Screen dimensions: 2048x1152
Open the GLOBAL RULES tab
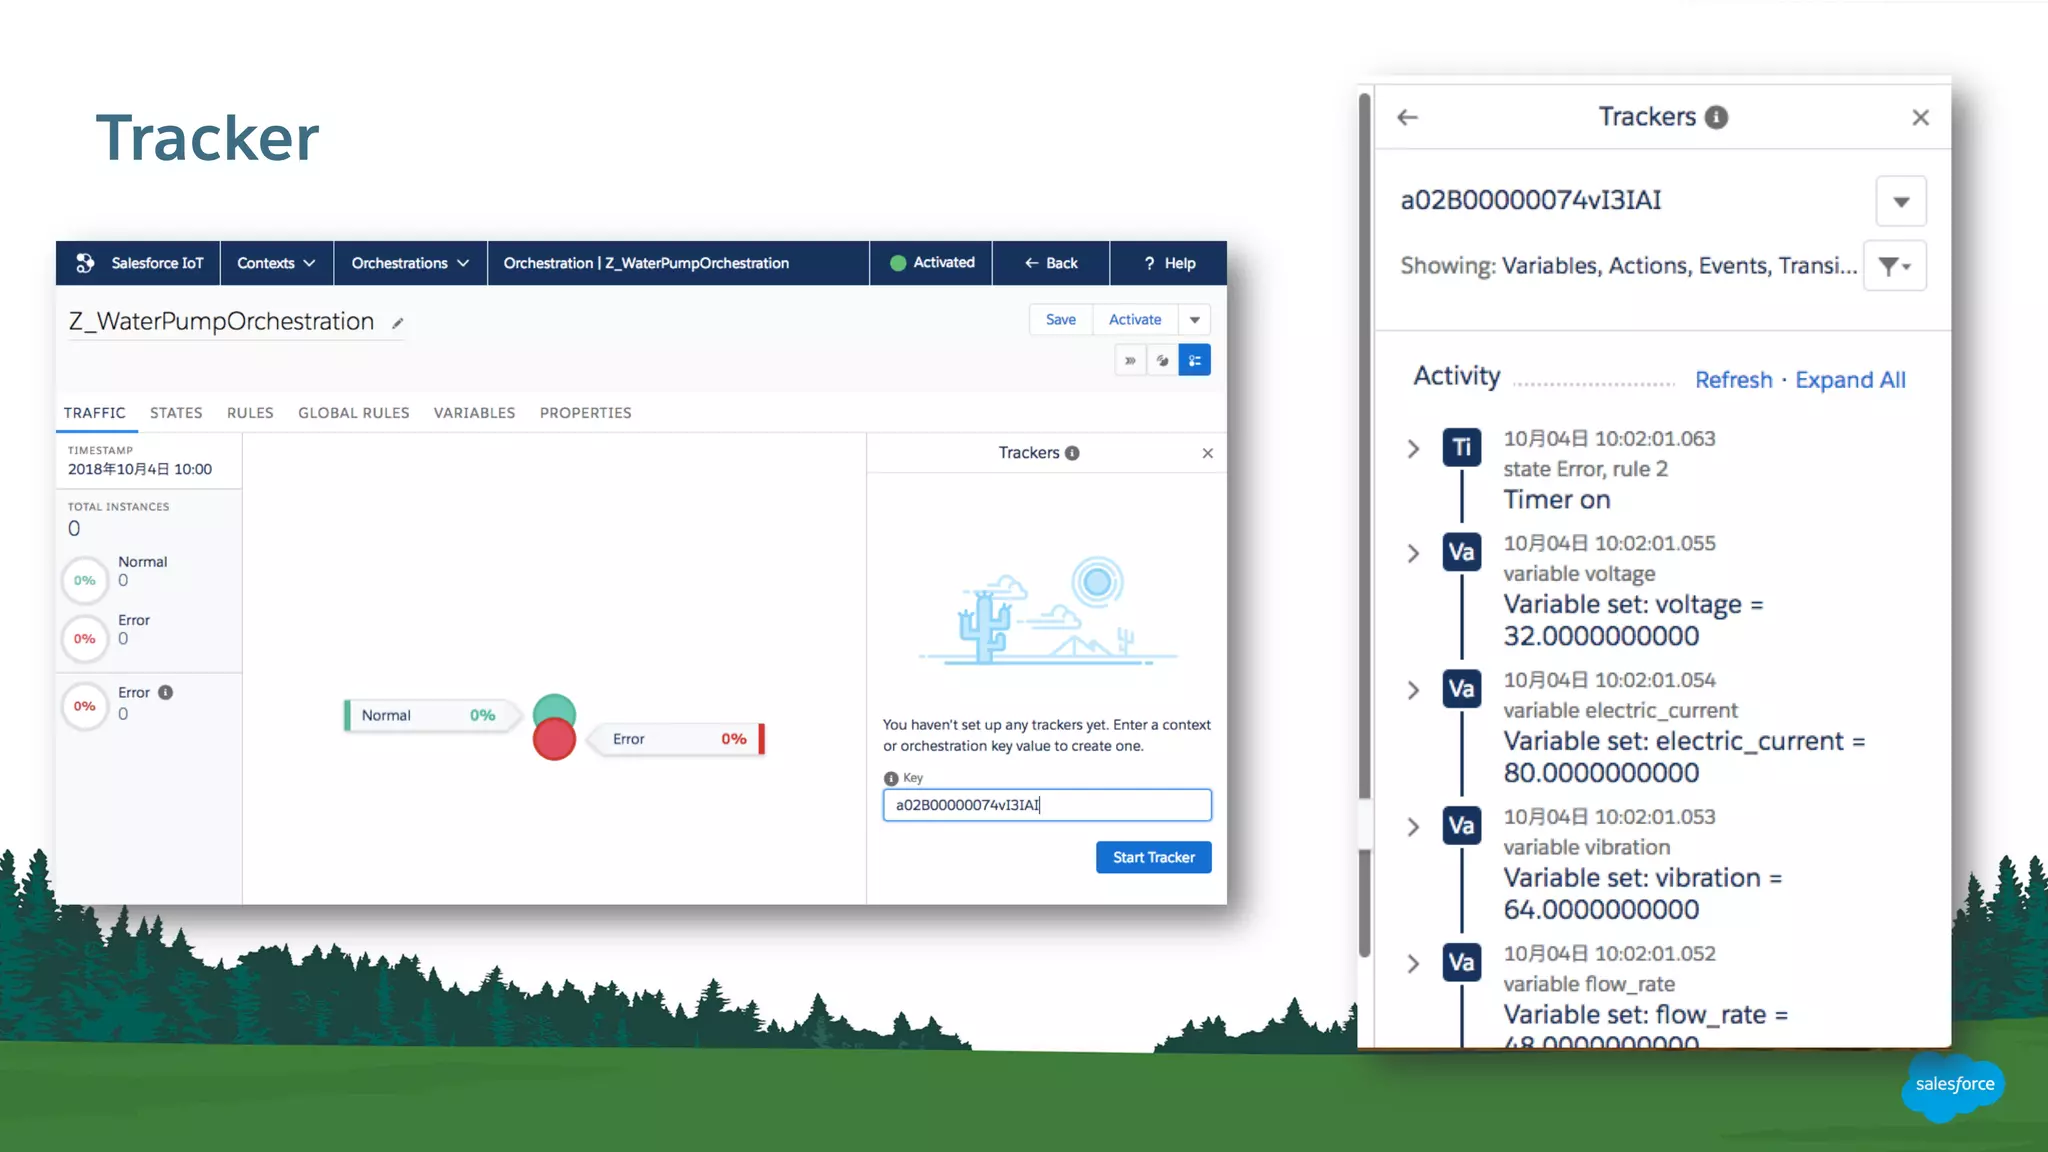coord(353,413)
